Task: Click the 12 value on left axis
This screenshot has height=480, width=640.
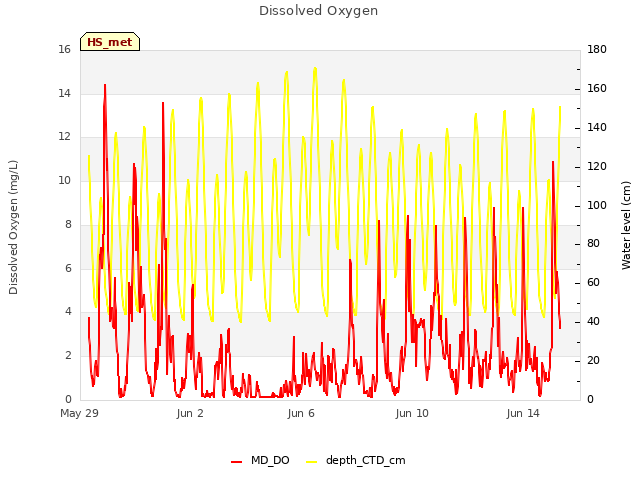Action: 64,136
